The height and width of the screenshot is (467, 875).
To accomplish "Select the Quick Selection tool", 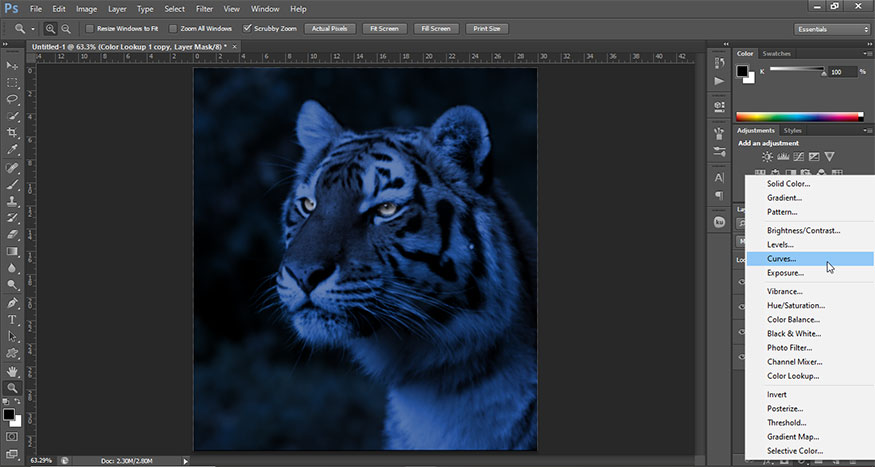I will point(12,116).
